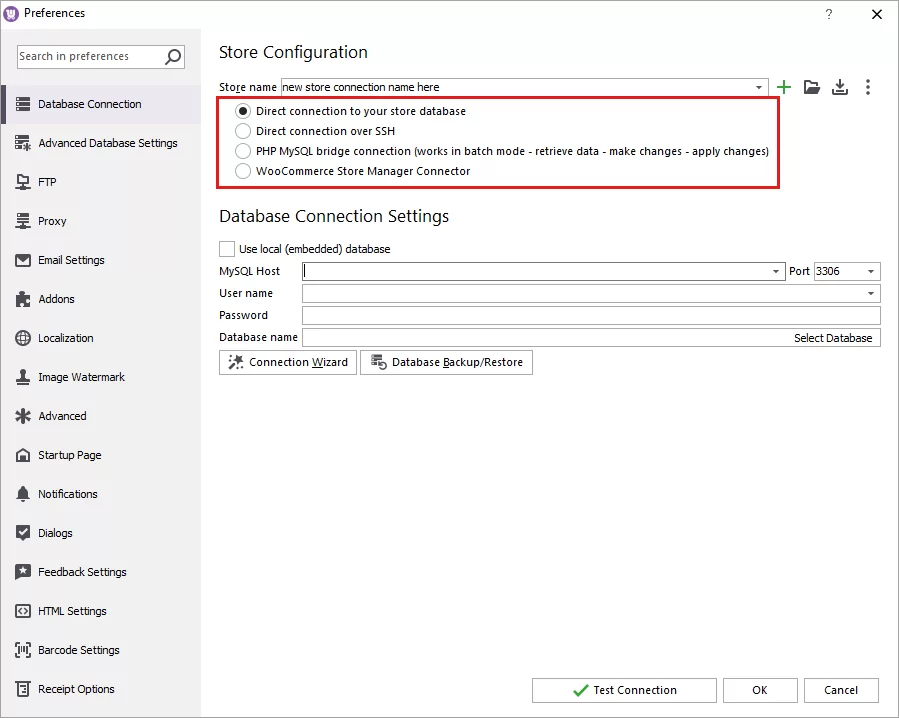Open the three-dot overflow menu
899x718 pixels.
(868, 87)
